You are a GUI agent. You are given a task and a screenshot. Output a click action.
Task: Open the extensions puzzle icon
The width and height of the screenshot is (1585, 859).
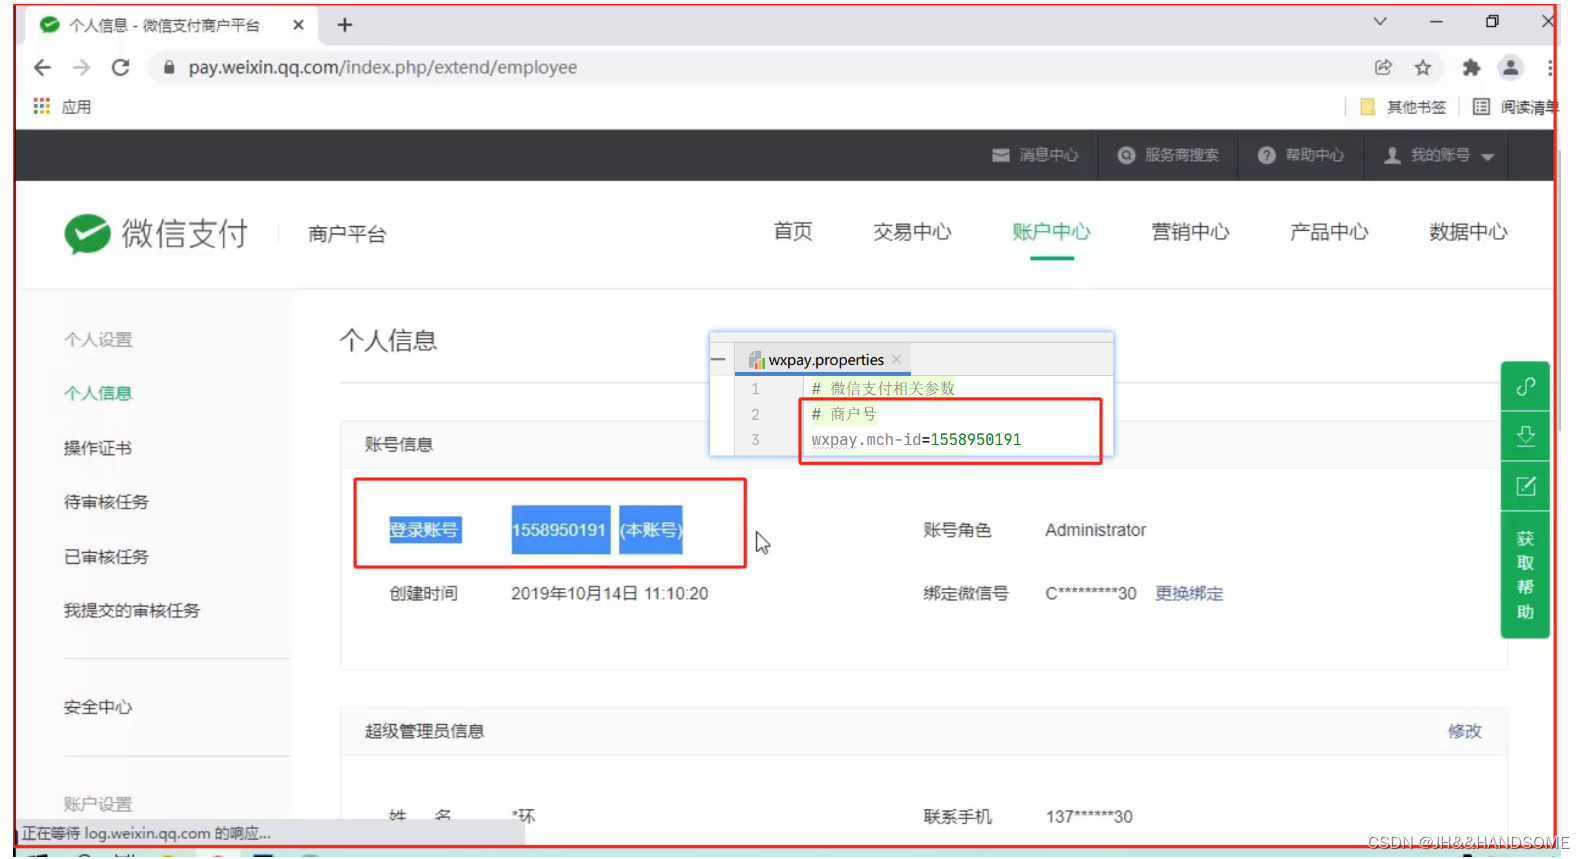[1470, 67]
